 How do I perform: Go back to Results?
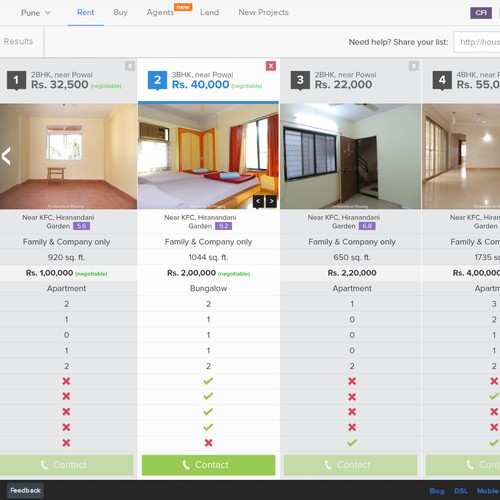point(18,41)
